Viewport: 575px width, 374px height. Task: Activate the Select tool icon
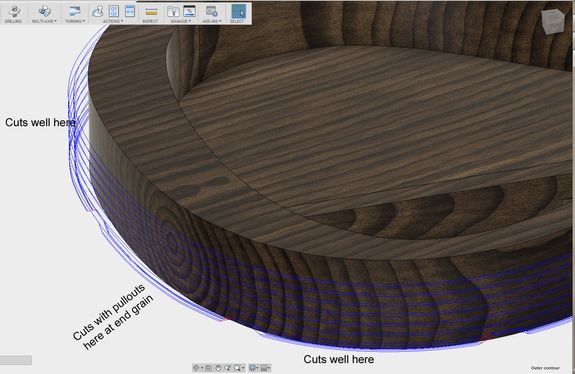238,11
